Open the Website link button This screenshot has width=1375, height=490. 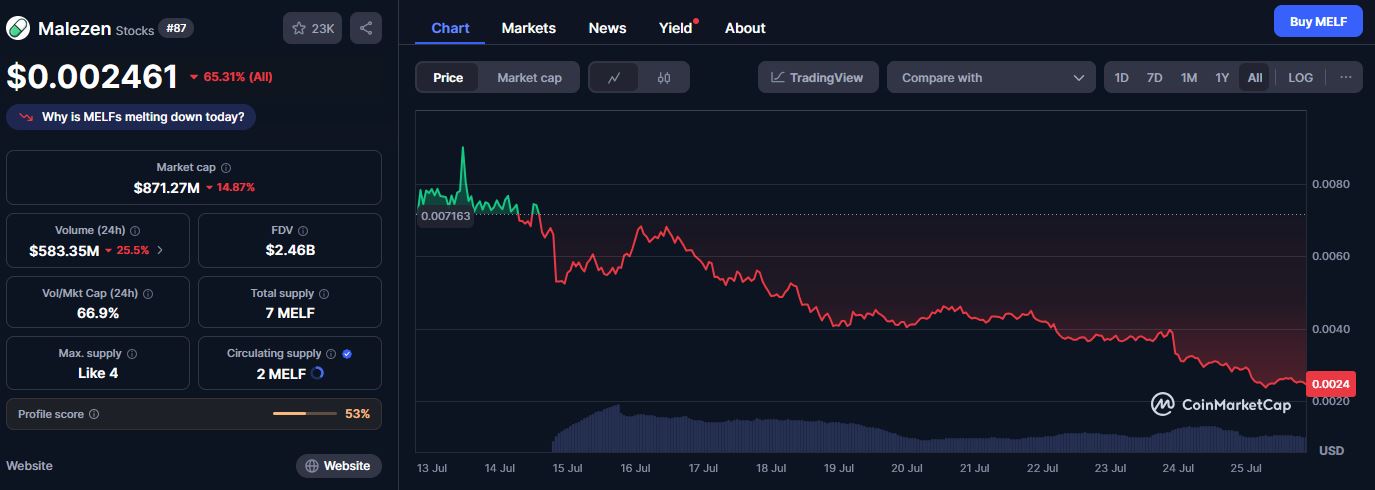339,466
